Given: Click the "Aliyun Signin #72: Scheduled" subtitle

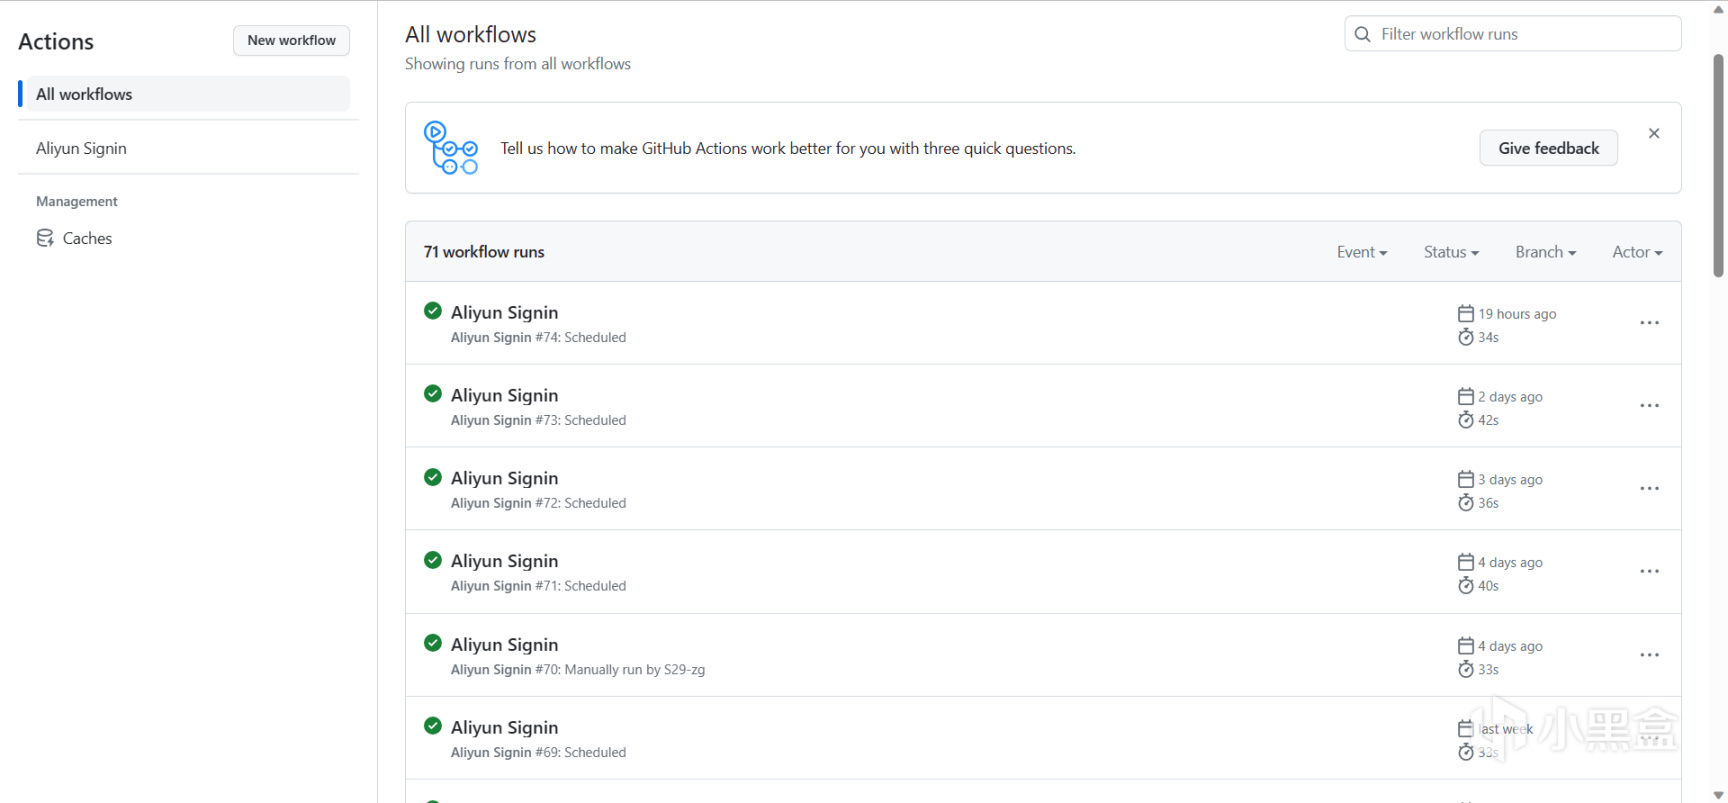Looking at the screenshot, I should click(539, 504).
